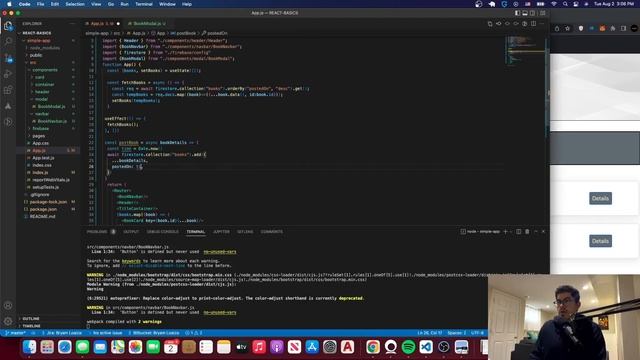Toggle secondary sidebar layout button
Viewport: 640px width, 360px height.
pyautogui.click(x=533, y=13)
